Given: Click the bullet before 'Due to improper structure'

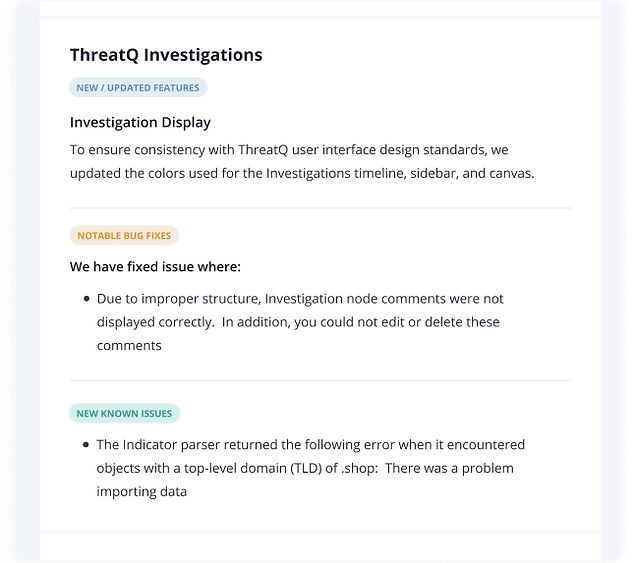Looking at the screenshot, I should [86, 299].
